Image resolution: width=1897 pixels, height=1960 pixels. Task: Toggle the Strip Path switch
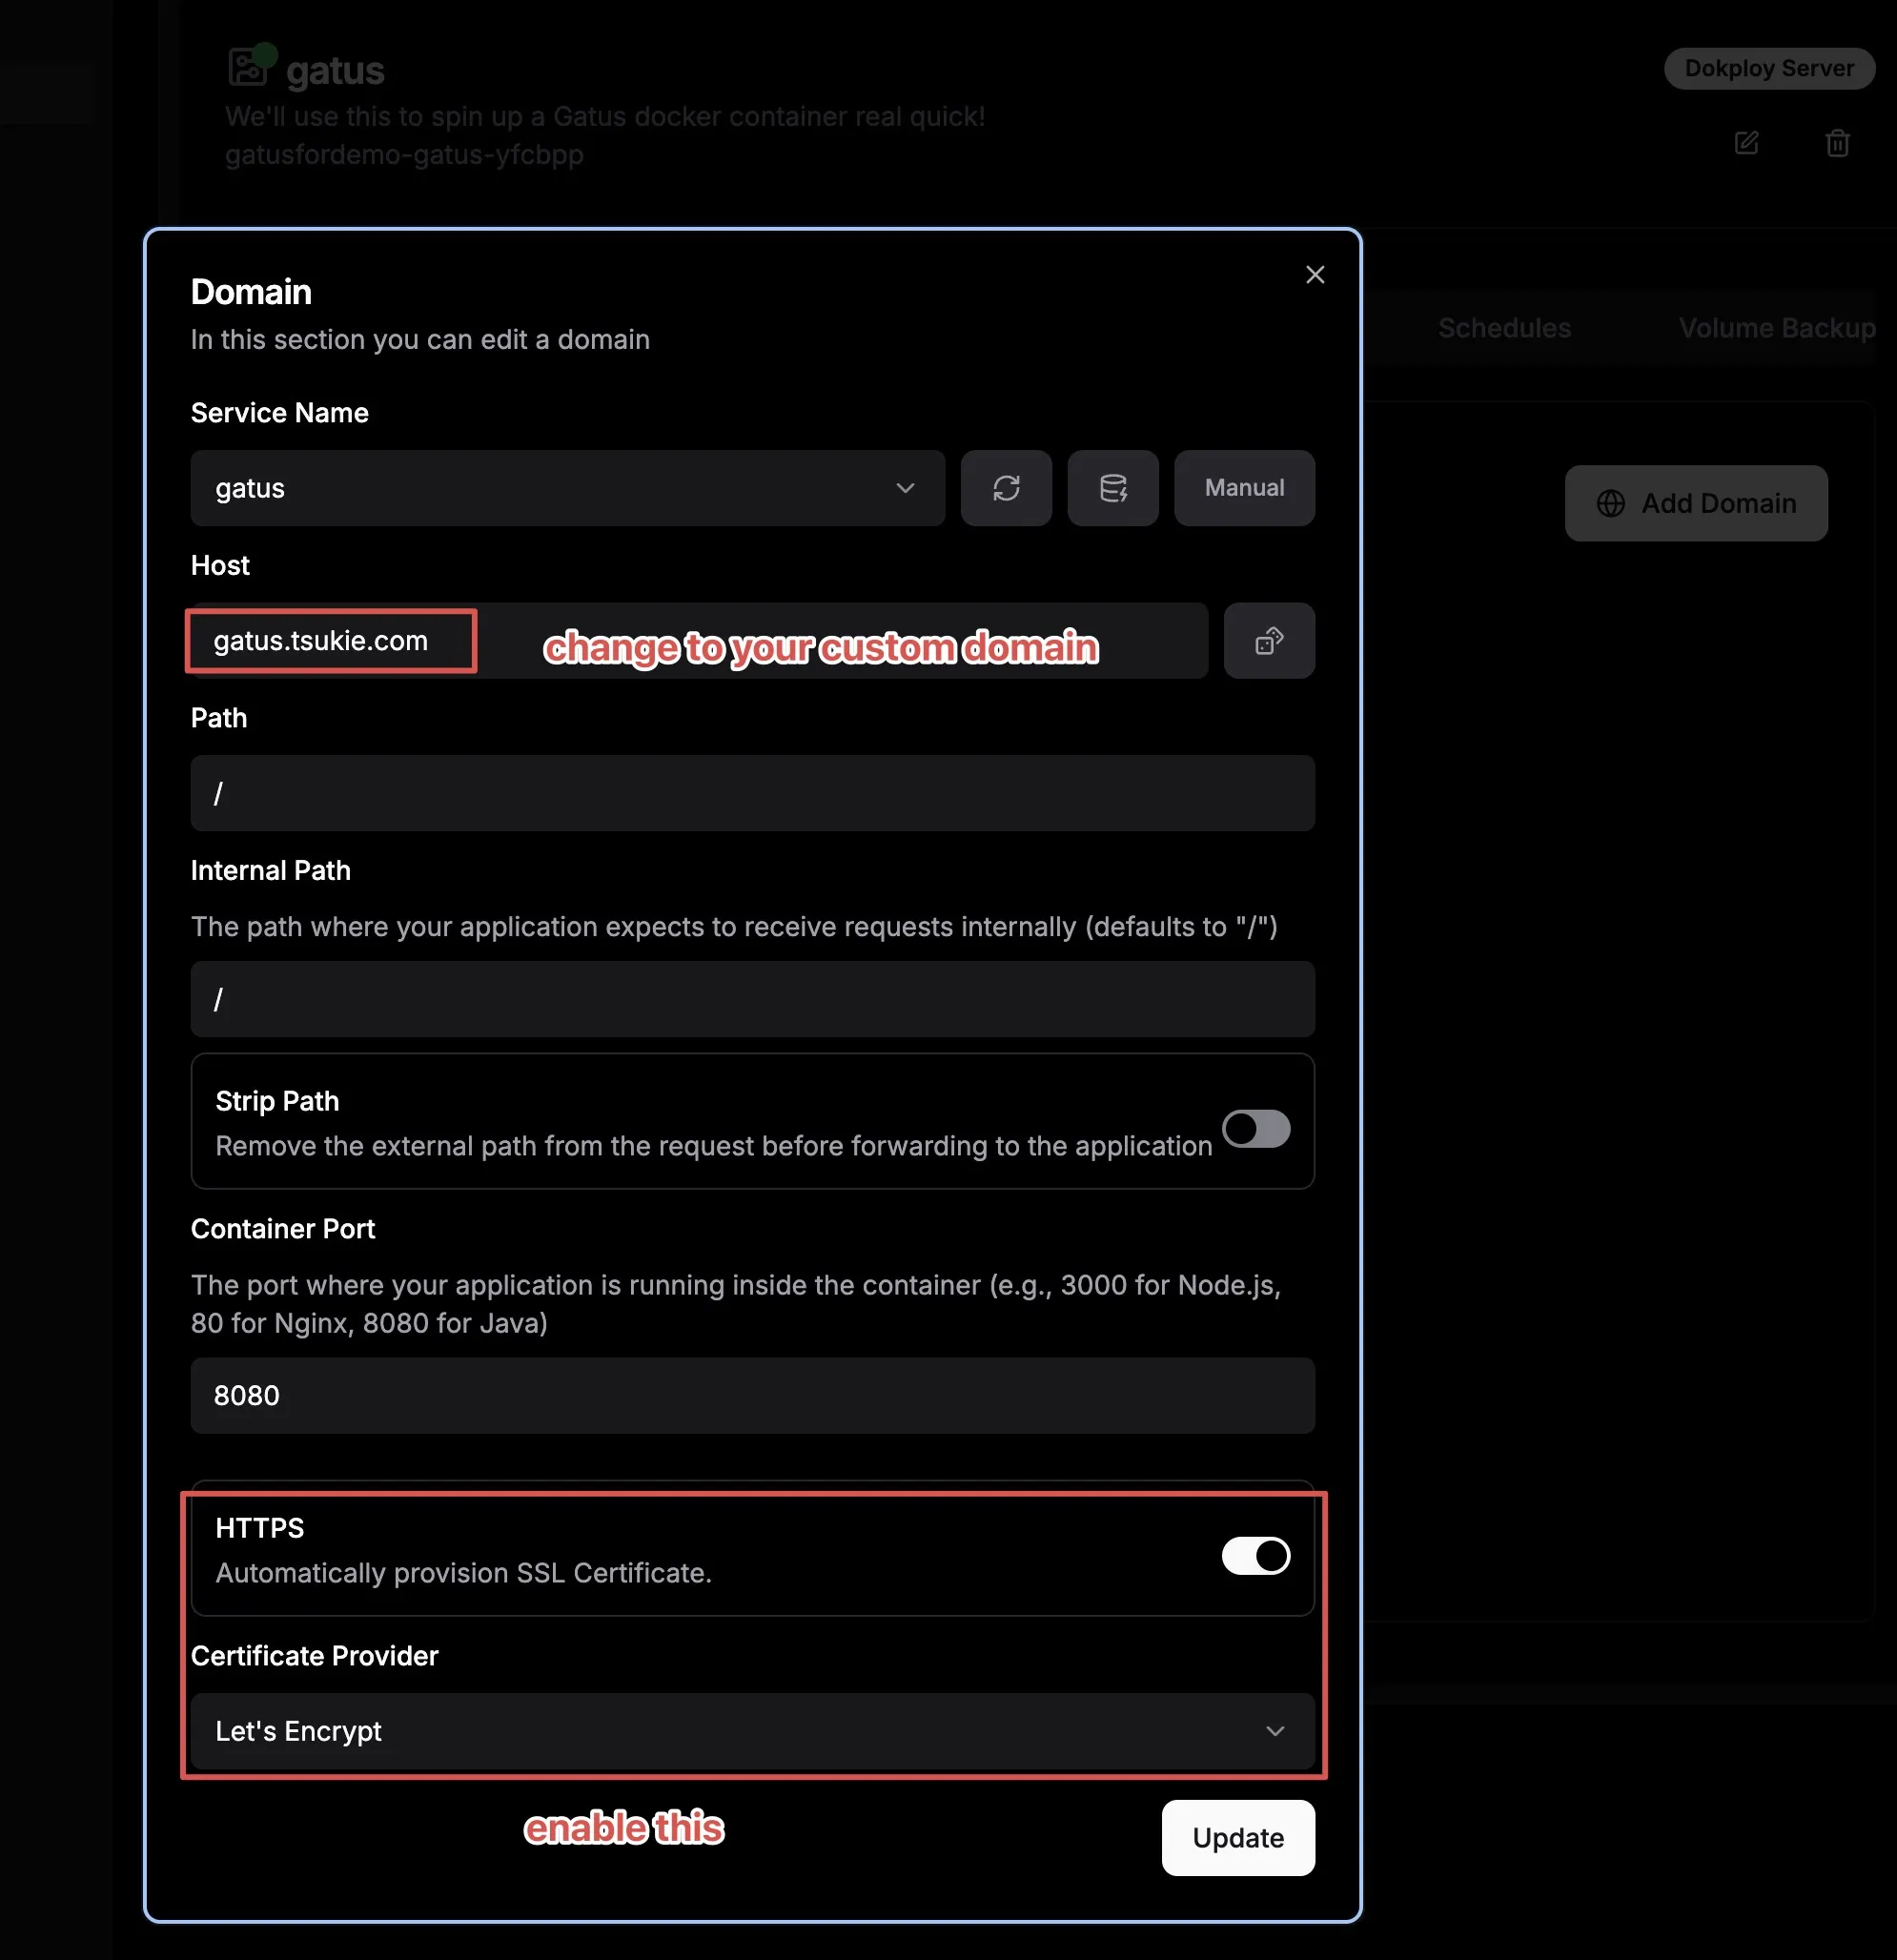(1255, 1129)
